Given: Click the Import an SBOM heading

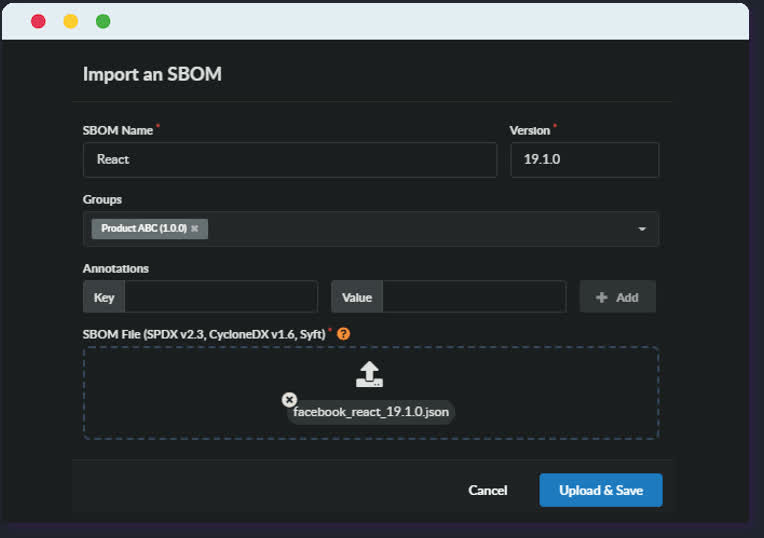Looking at the screenshot, I should (152, 74).
